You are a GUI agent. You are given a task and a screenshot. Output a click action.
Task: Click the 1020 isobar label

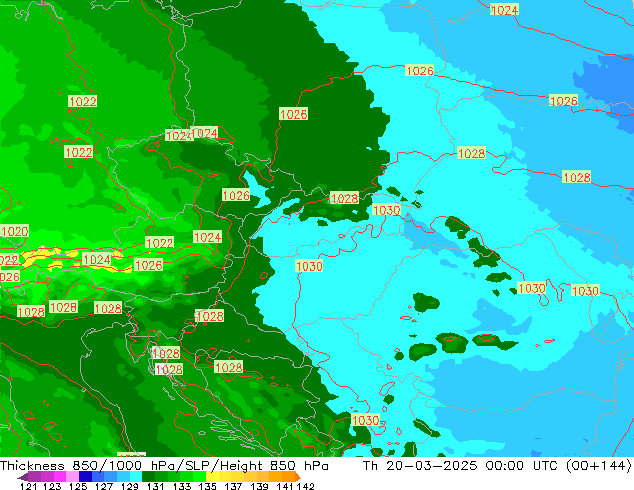15,232
